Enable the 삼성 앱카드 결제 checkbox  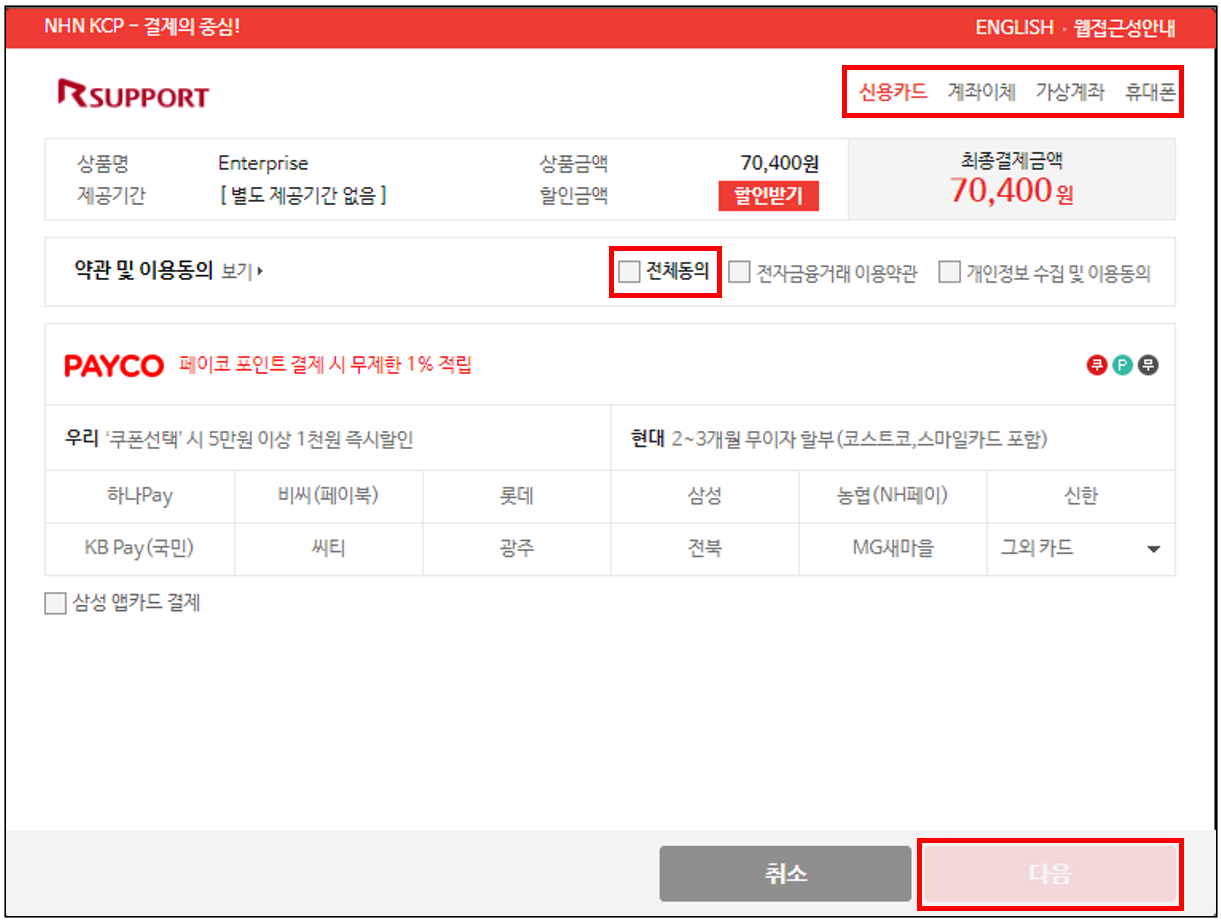[55, 604]
